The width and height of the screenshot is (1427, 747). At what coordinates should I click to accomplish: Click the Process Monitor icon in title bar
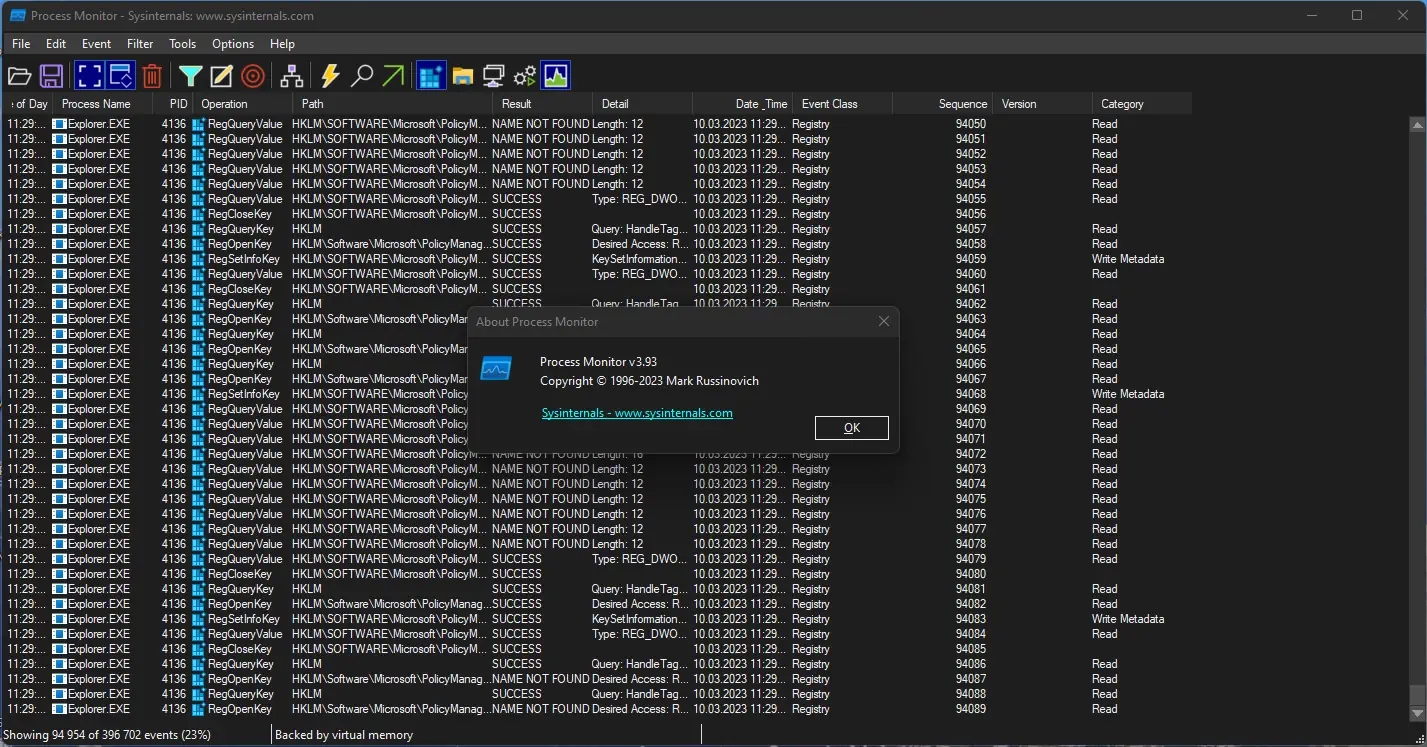pos(17,16)
